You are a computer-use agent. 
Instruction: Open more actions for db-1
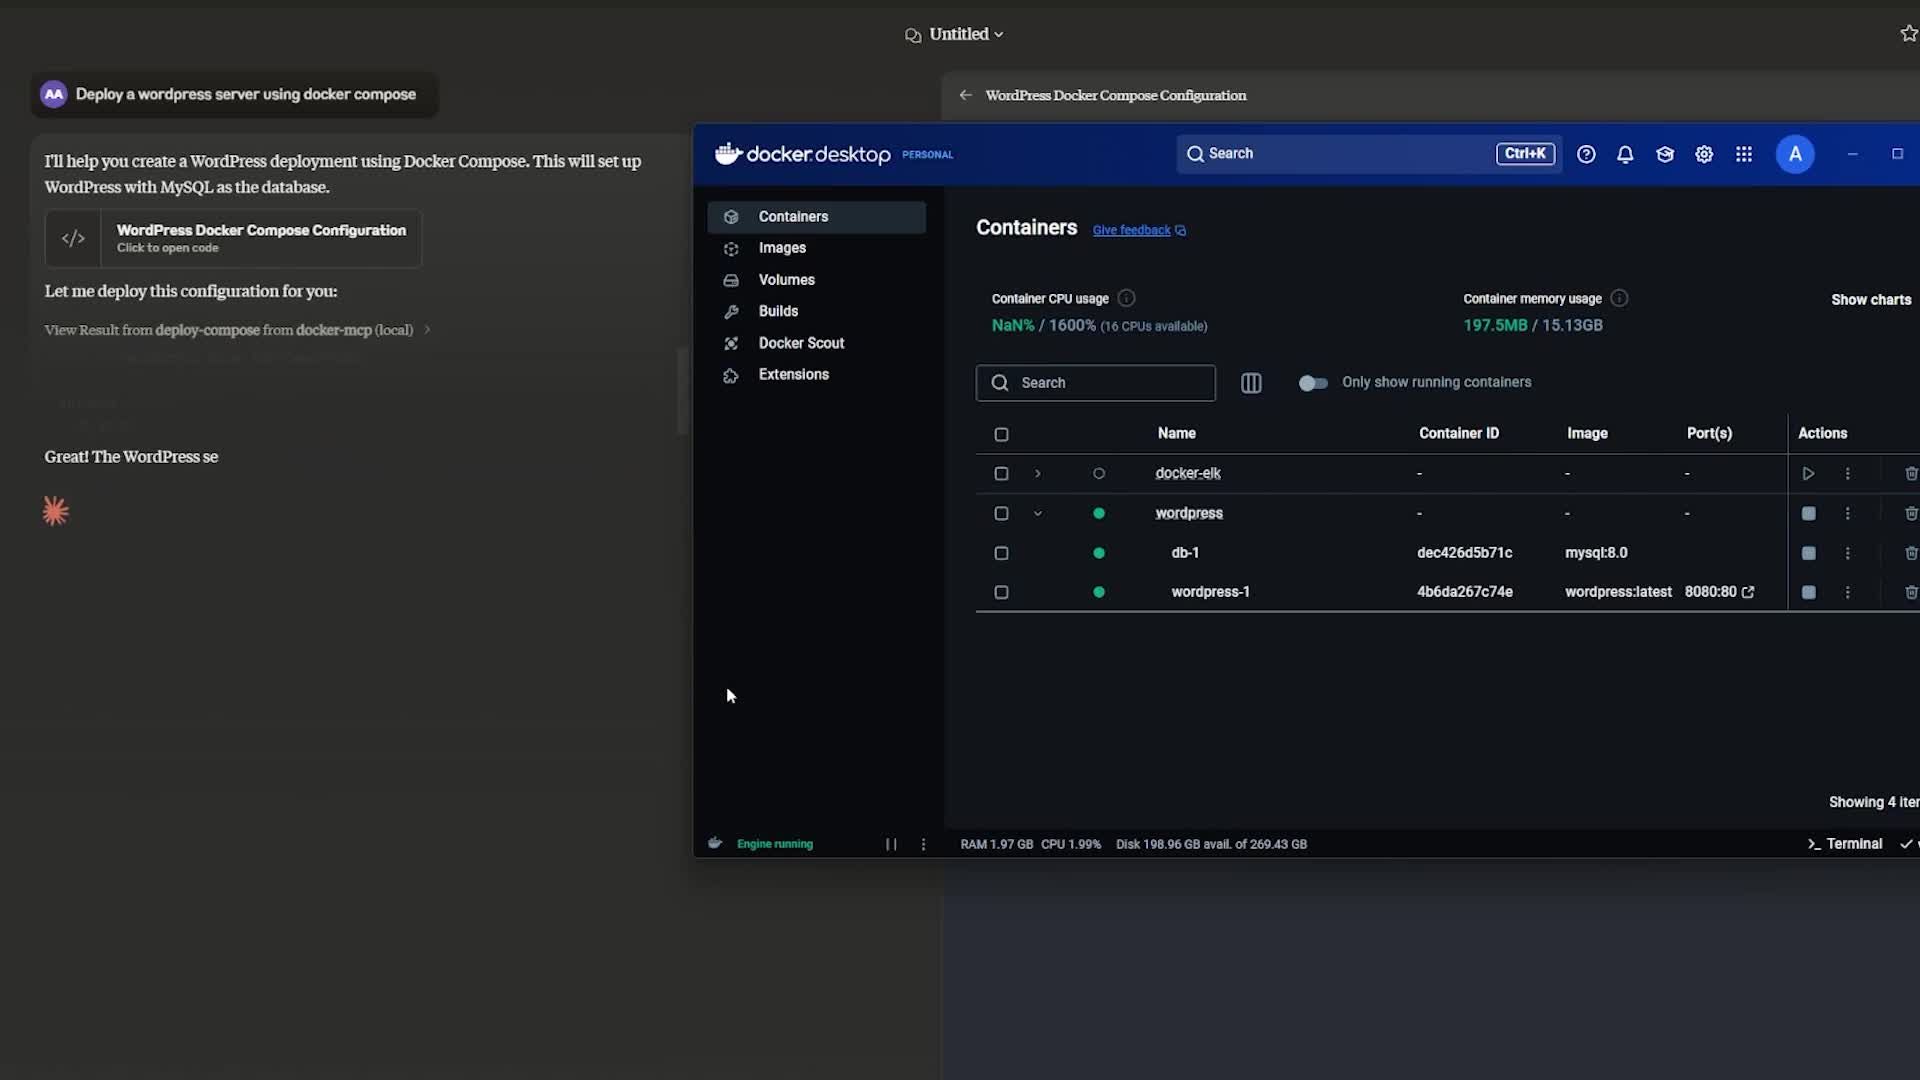[1848, 553]
